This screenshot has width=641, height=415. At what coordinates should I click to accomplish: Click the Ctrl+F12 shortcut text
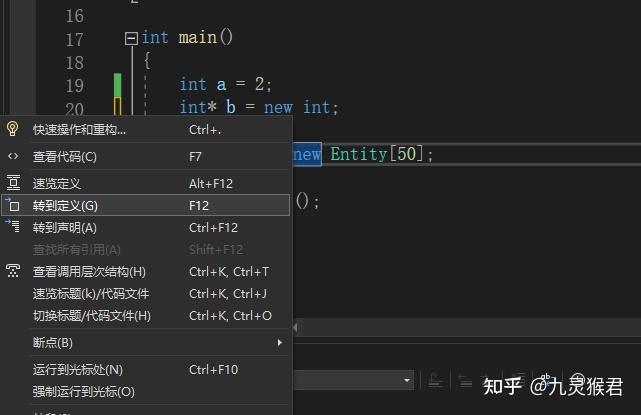213,228
